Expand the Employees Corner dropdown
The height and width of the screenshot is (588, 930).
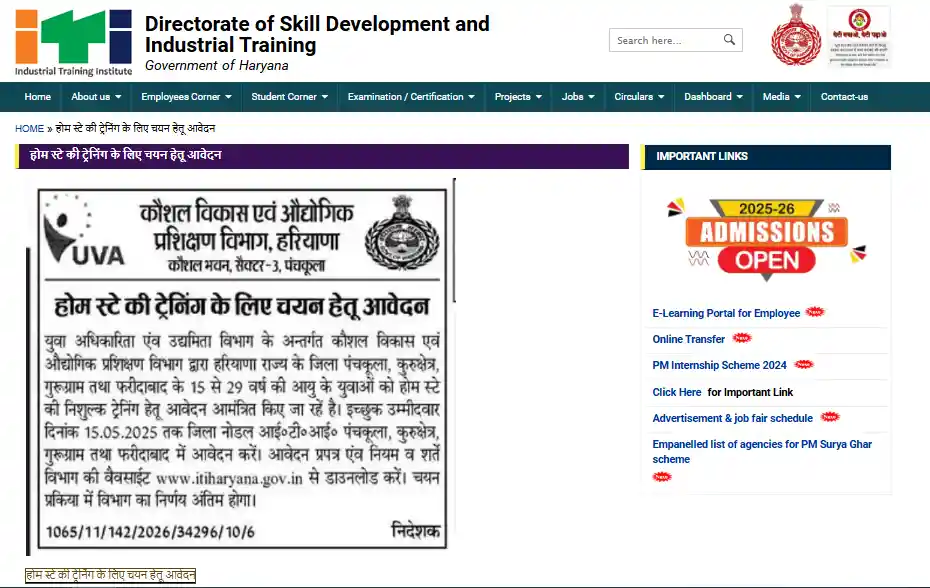point(186,97)
